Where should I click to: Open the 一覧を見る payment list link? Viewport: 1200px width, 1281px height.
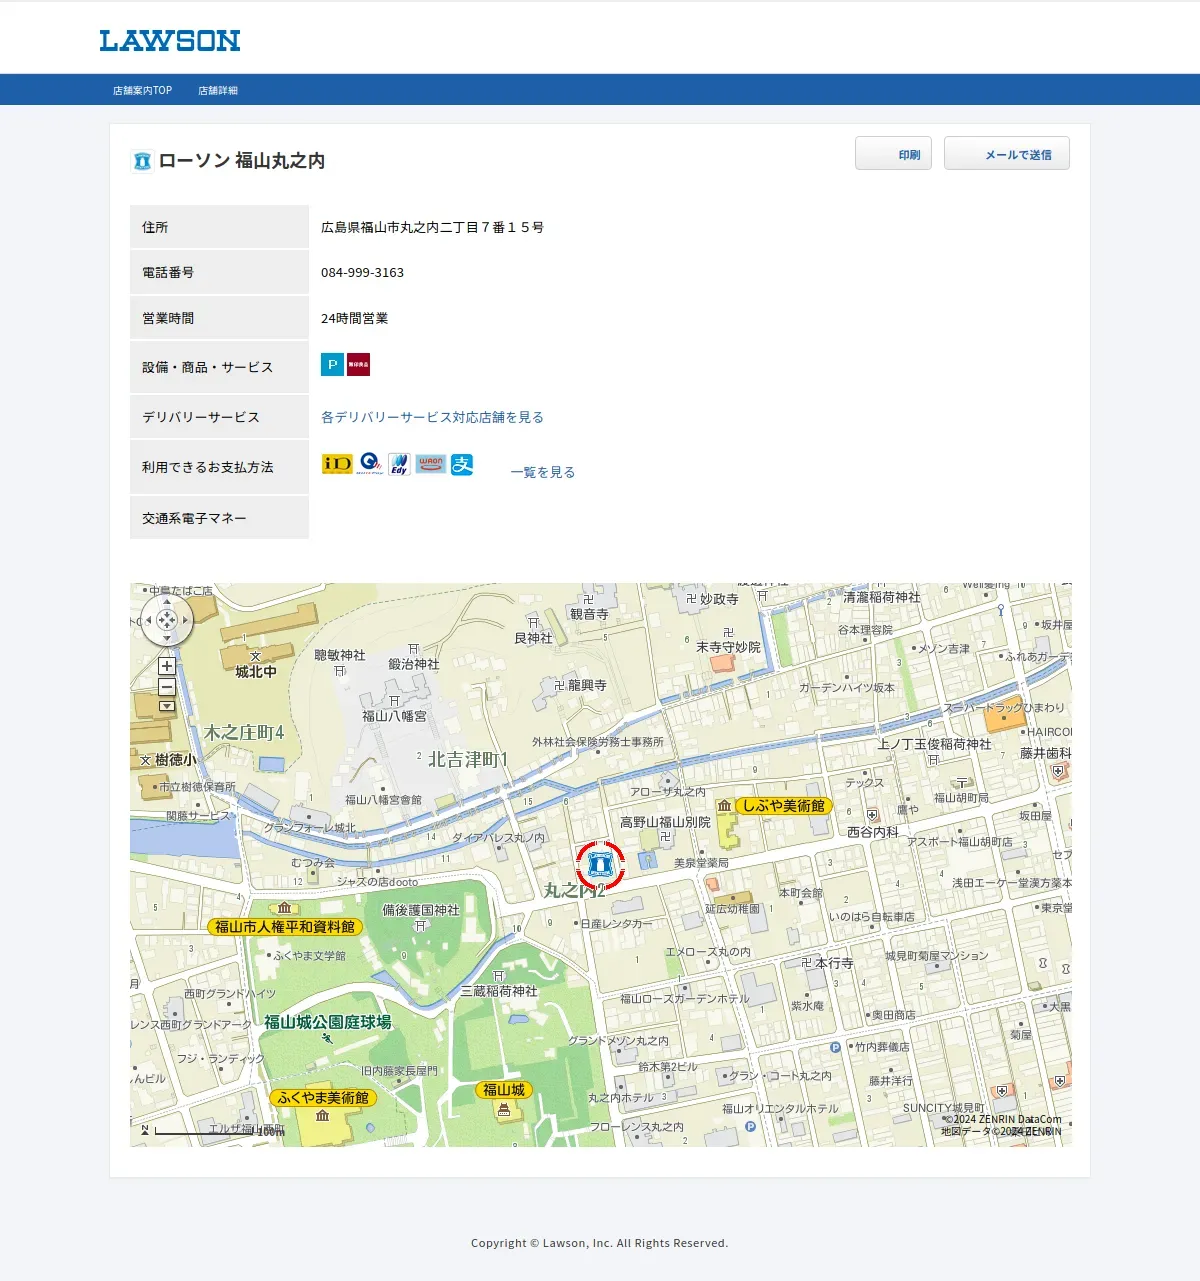click(x=543, y=472)
